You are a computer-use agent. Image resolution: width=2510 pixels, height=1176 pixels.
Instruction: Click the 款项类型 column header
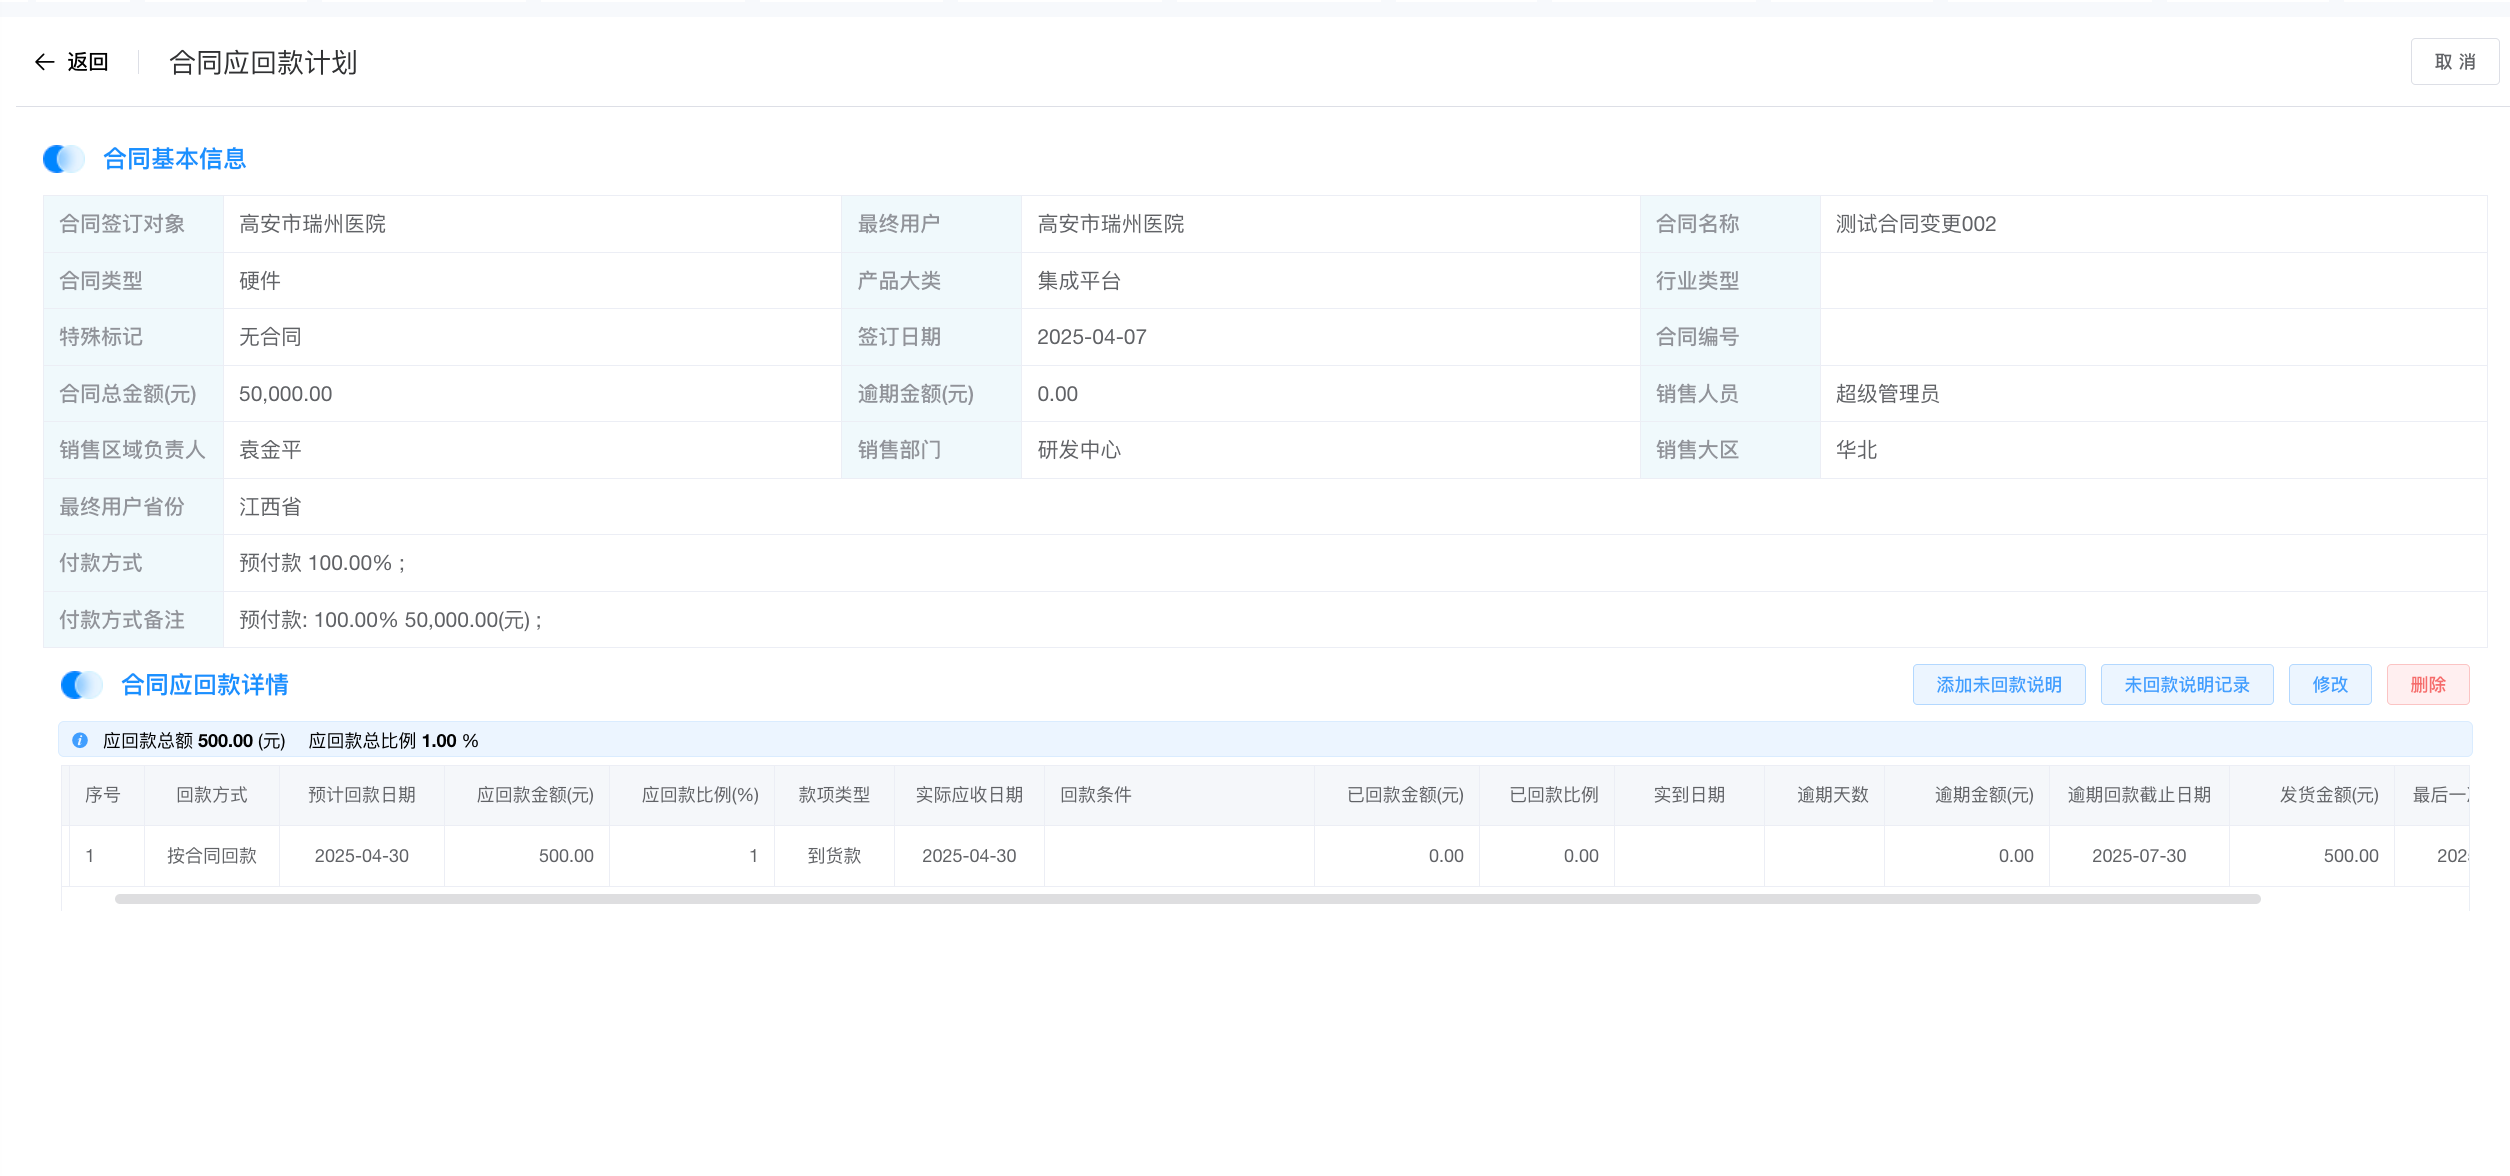coord(834,795)
